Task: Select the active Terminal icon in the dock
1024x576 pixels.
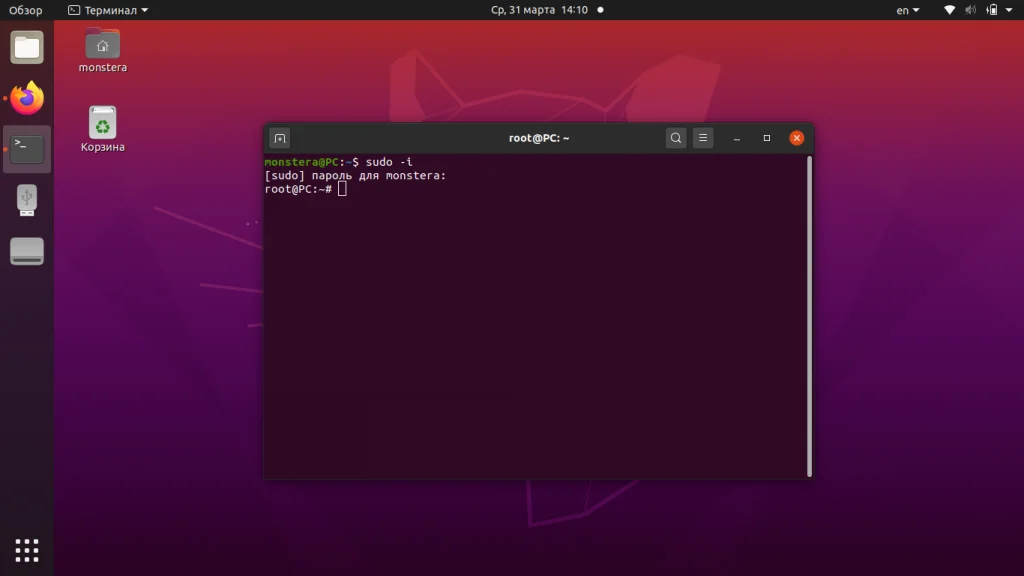Action: tap(26, 147)
